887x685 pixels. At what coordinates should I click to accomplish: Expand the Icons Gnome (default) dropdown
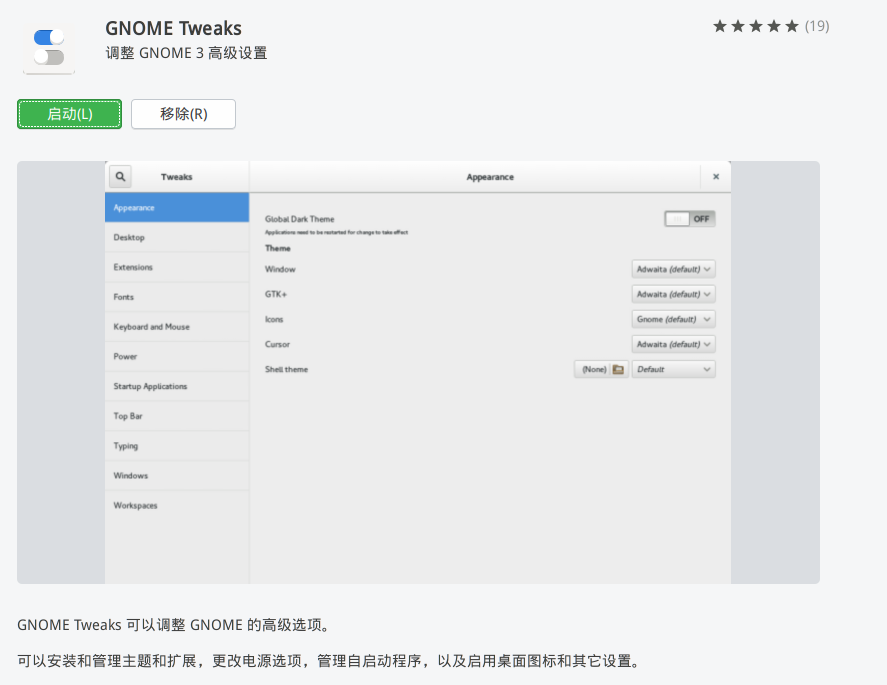pos(673,319)
